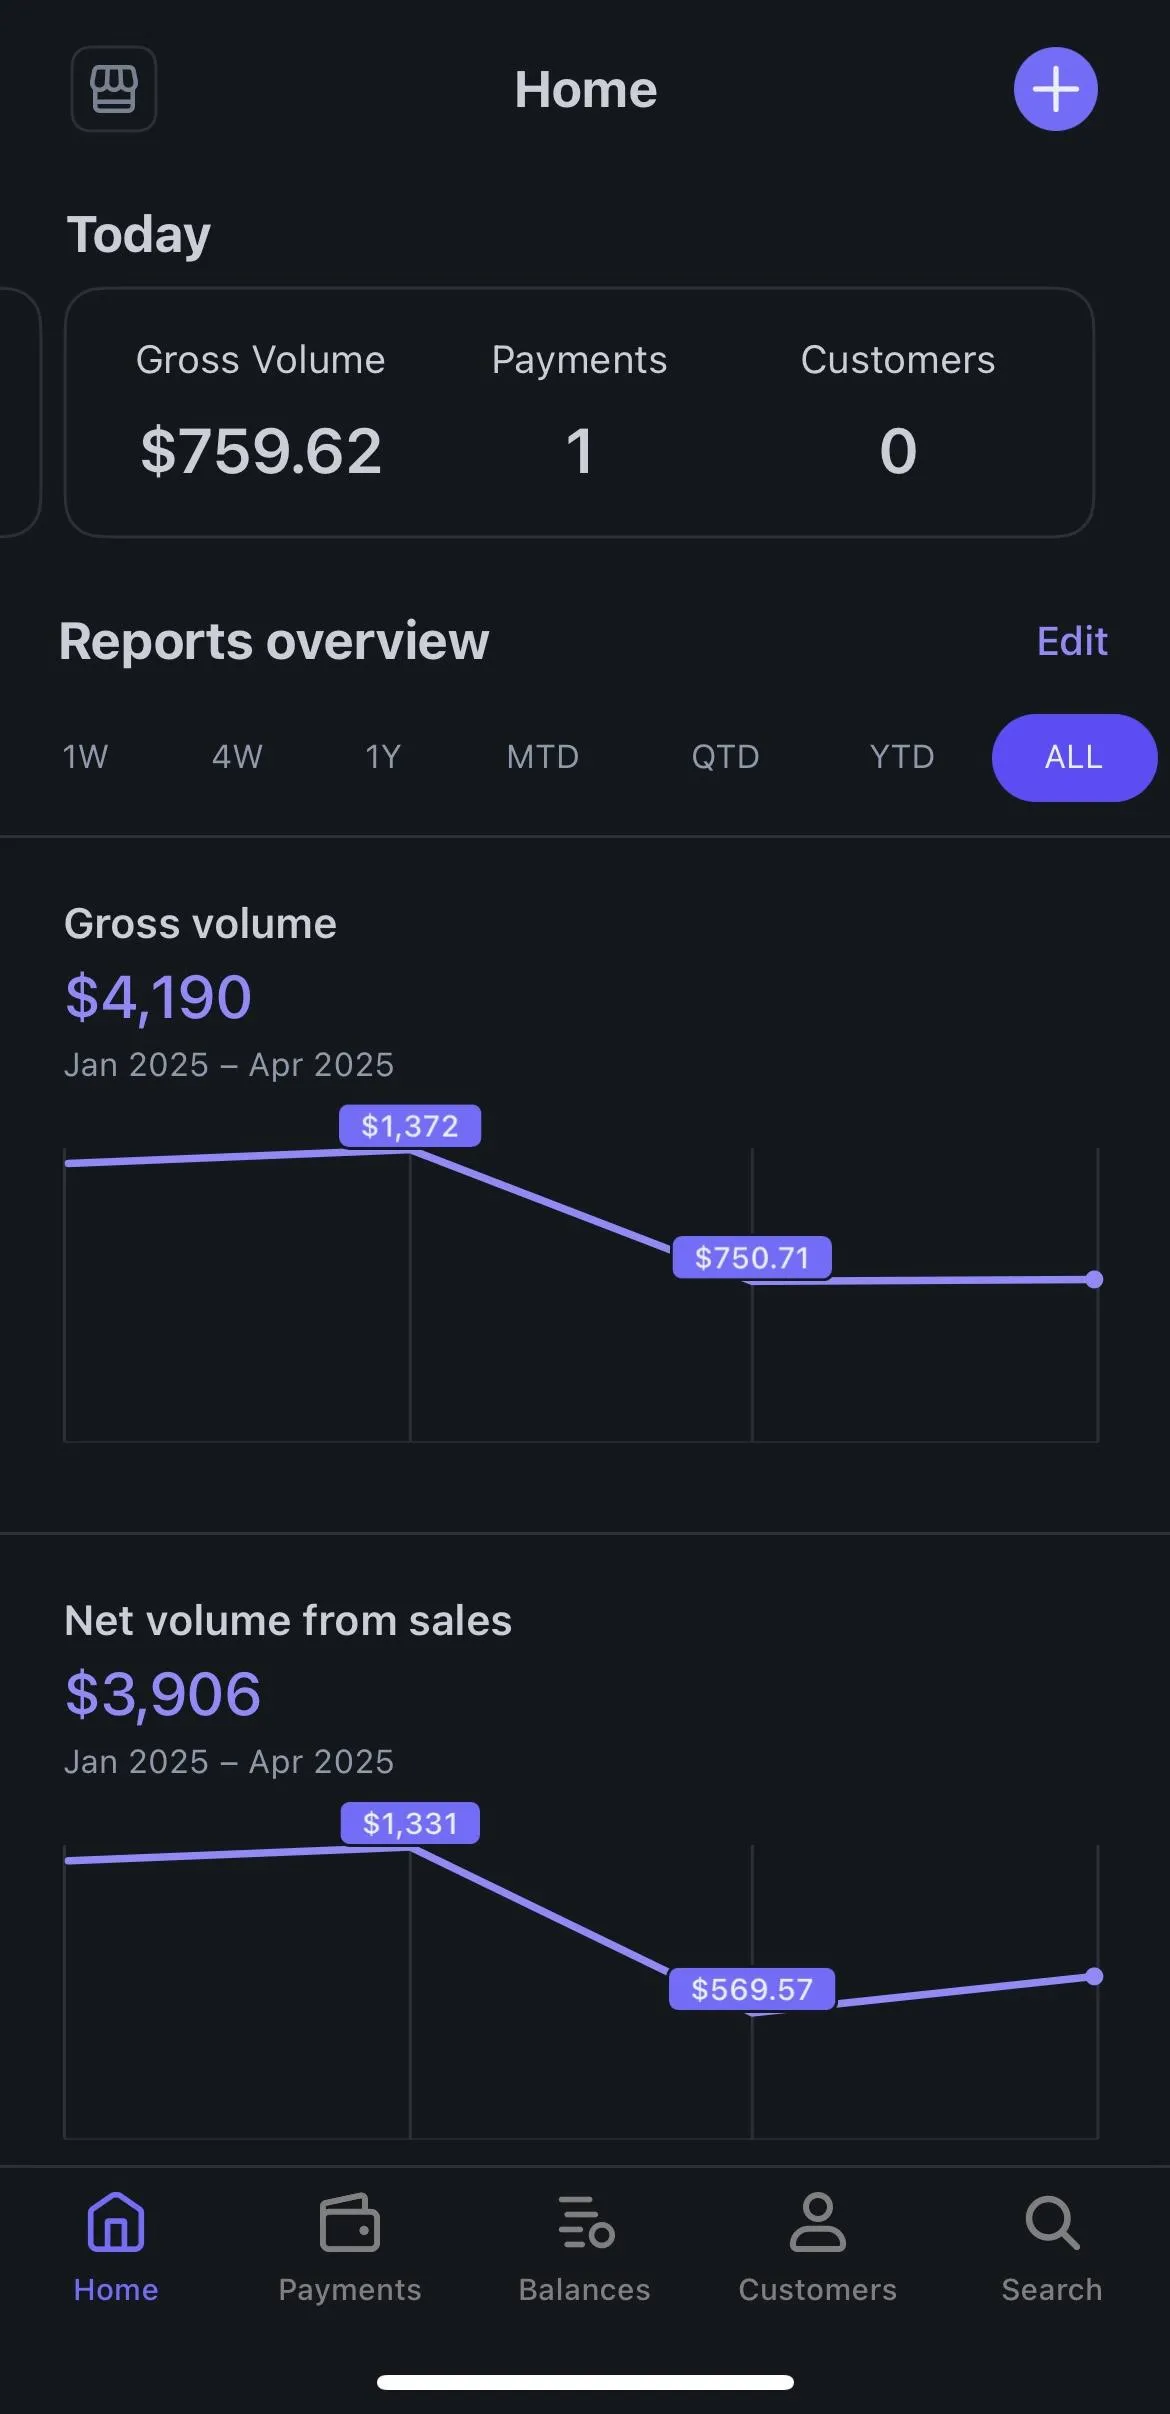Tap Edit for Reports overview
1170x2414 pixels.
point(1072,641)
